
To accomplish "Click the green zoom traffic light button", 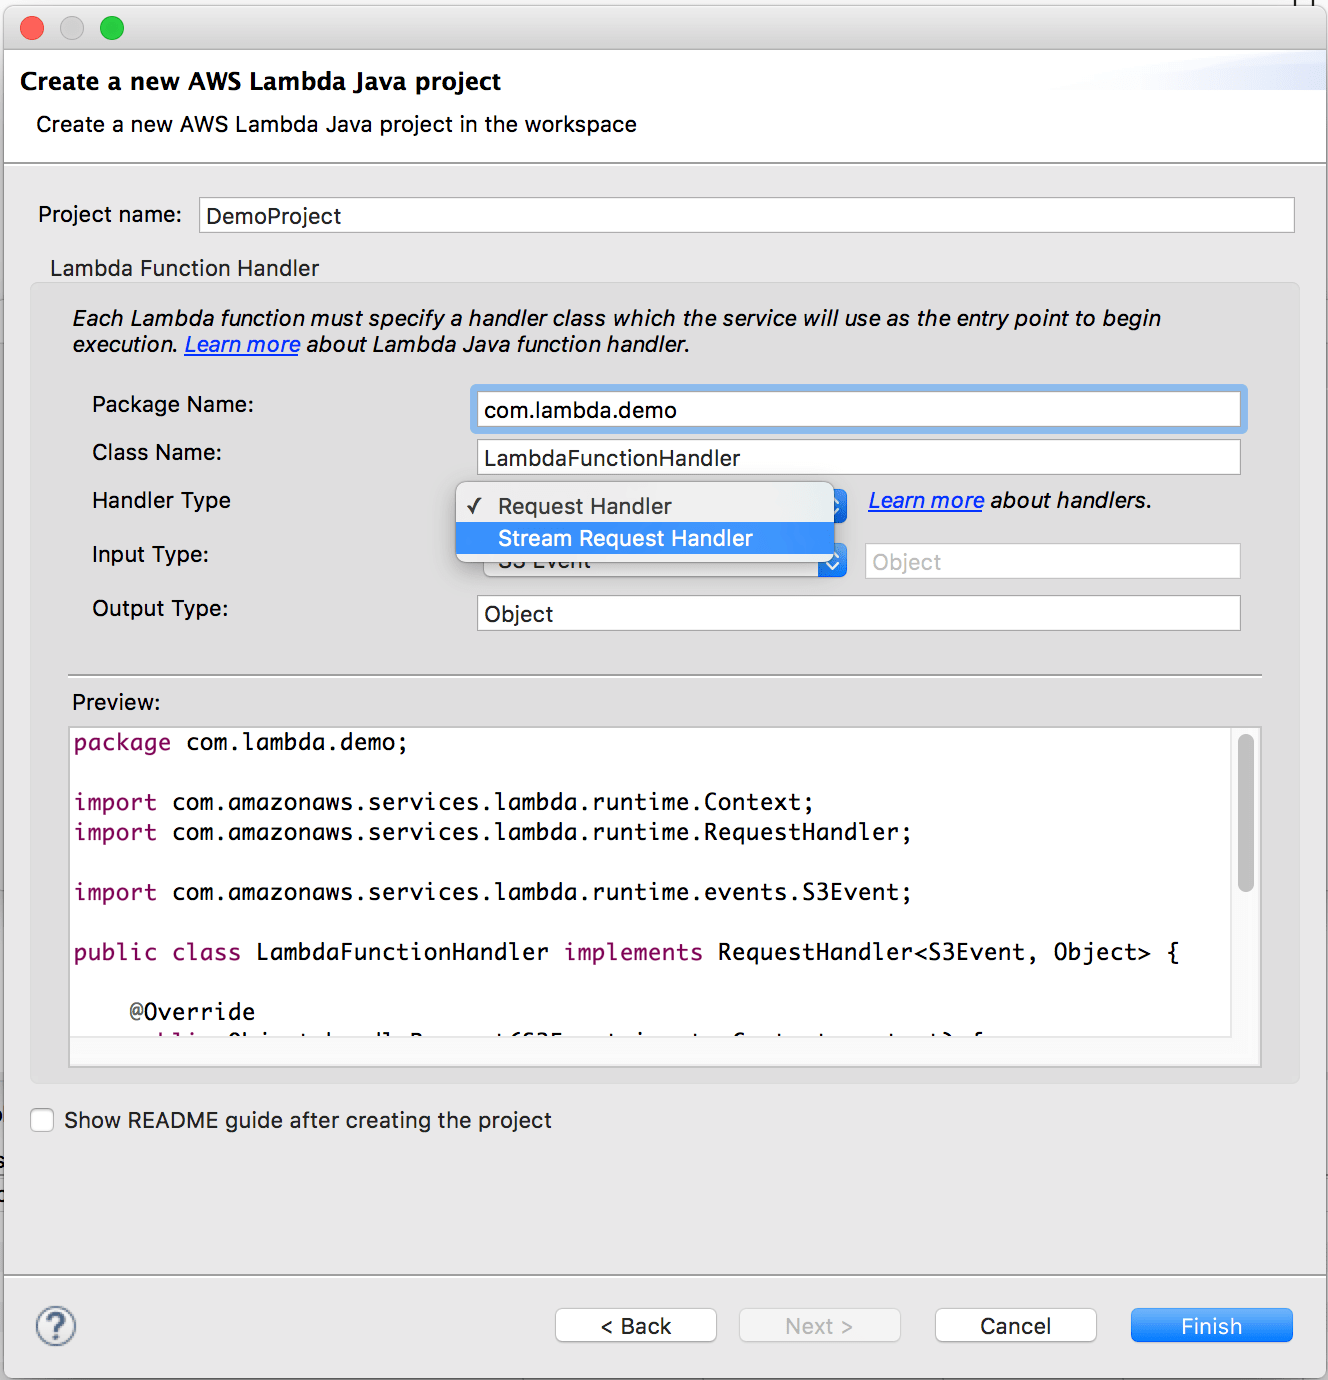I will (x=112, y=28).
